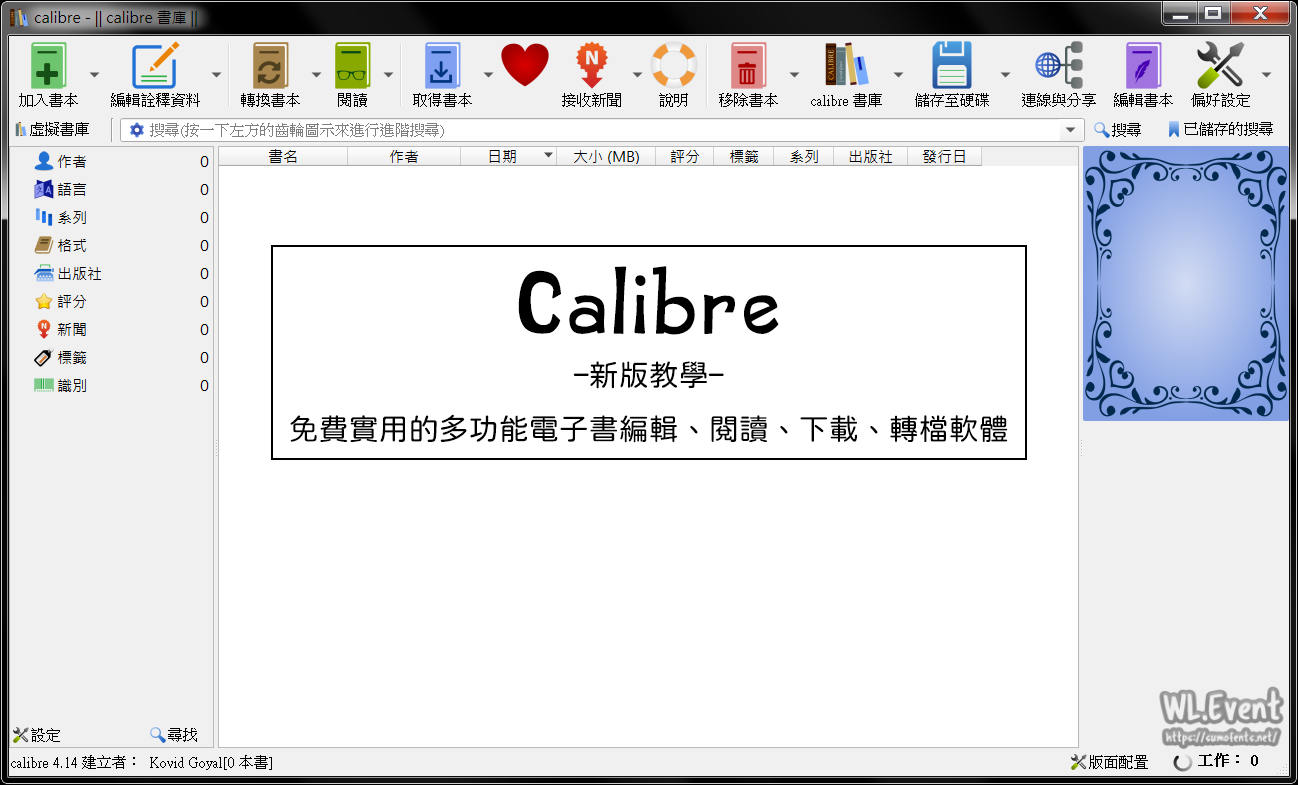This screenshot has width=1298, height=785.
Task: Click calibre 4.14 status bar text
Action: point(141,763)
